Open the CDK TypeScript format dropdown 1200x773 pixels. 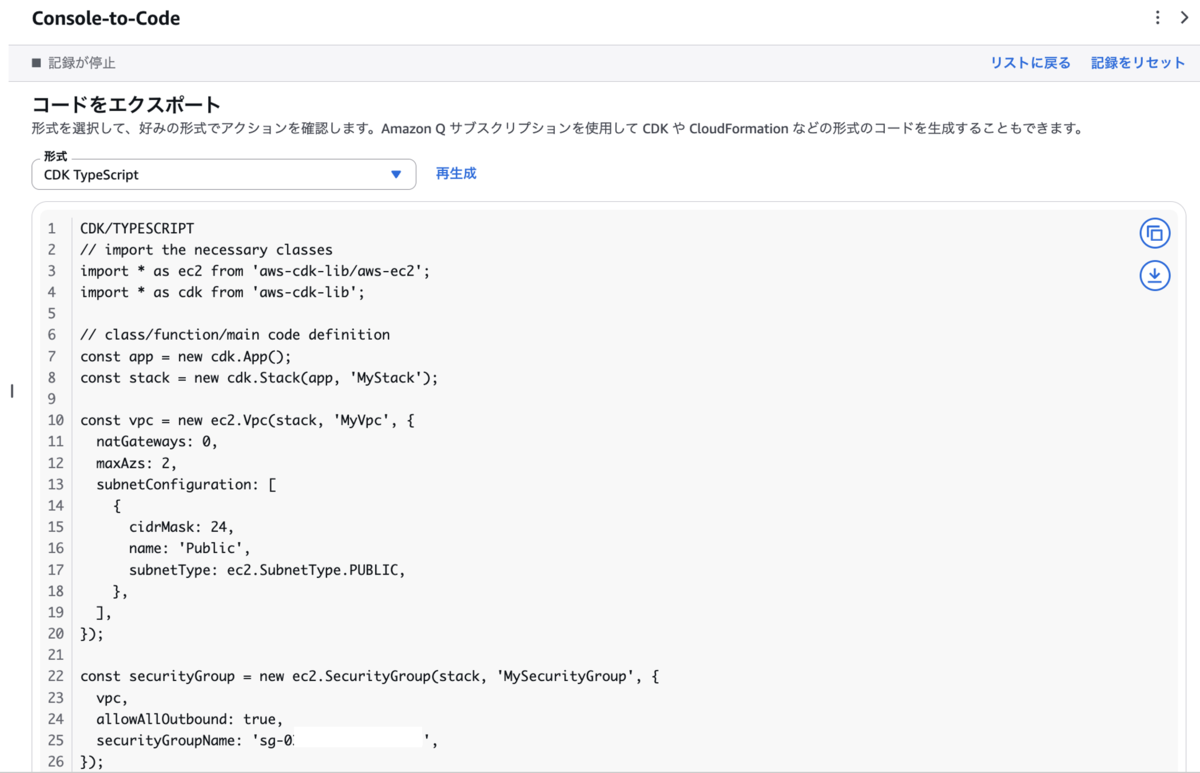(x=224, y=174)
